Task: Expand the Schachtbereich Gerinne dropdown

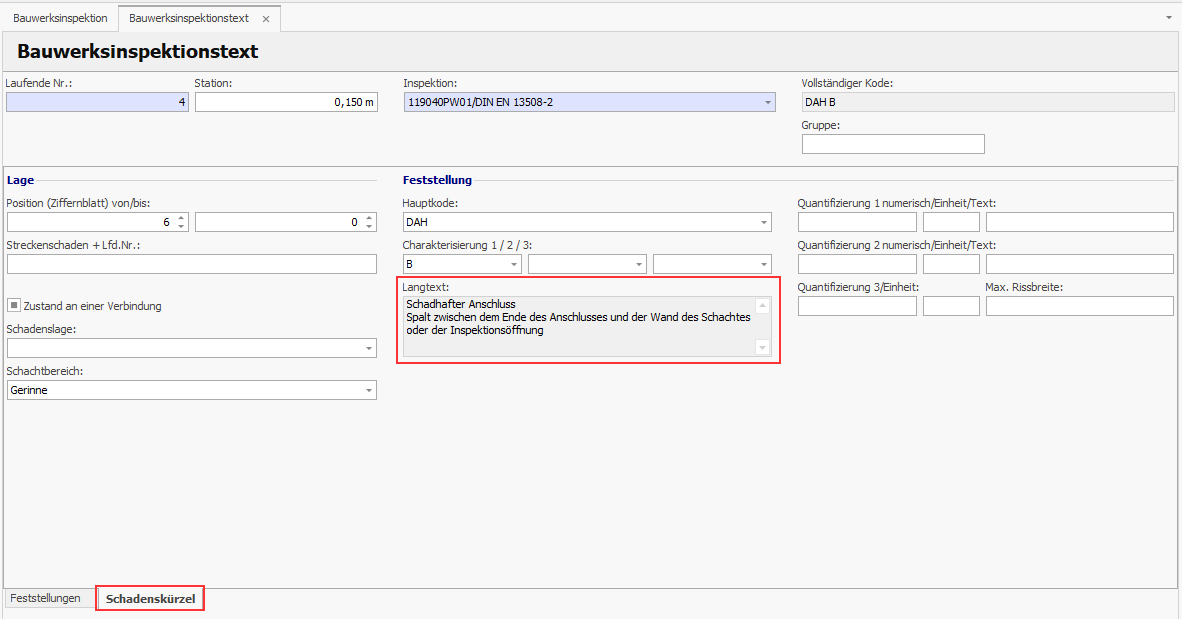Action: pos(368,391)
